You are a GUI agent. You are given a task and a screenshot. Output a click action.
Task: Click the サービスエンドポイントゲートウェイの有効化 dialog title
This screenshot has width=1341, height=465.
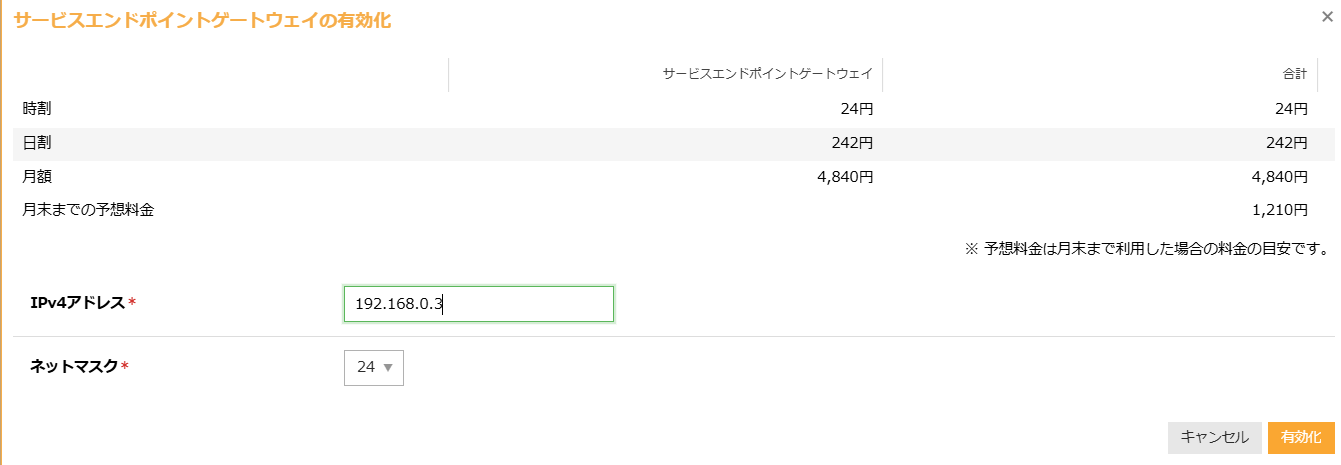[202, 20]
